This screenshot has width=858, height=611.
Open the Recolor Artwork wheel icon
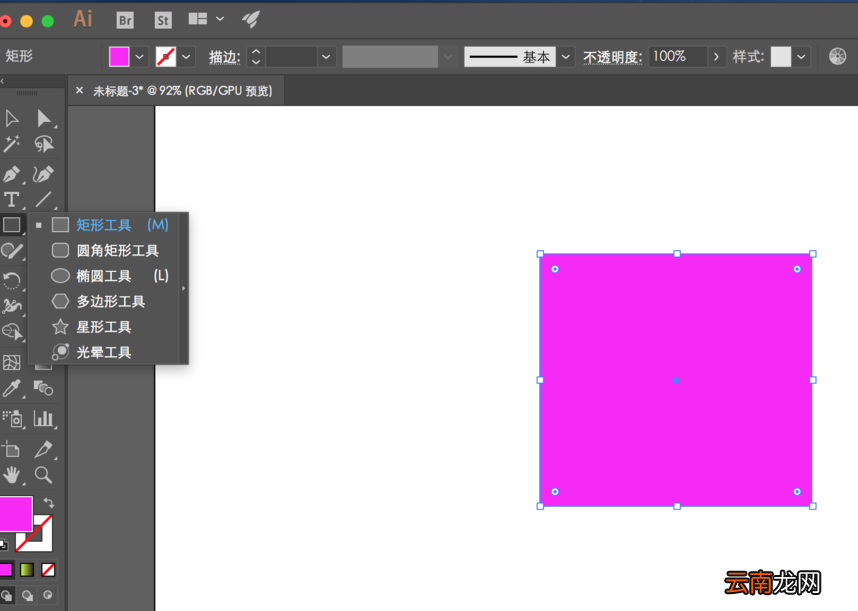point(837,56)
